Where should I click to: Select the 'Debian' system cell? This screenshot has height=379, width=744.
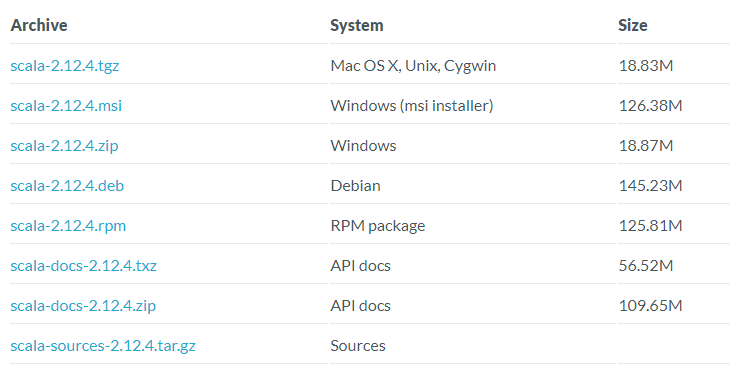pyautogui.click(x=355, y=185)
